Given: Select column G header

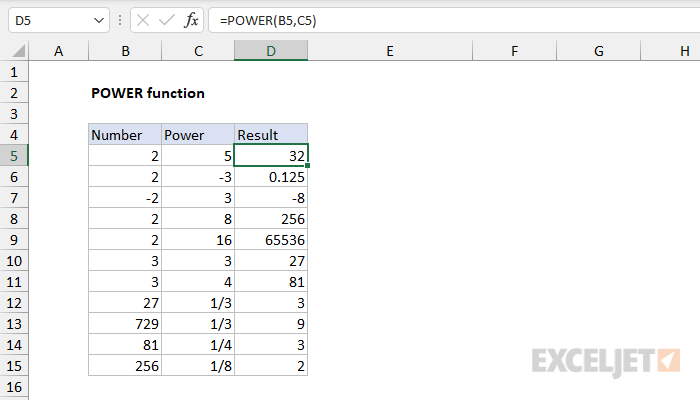Looking at the screenshot, I should (x=599, y=51).
